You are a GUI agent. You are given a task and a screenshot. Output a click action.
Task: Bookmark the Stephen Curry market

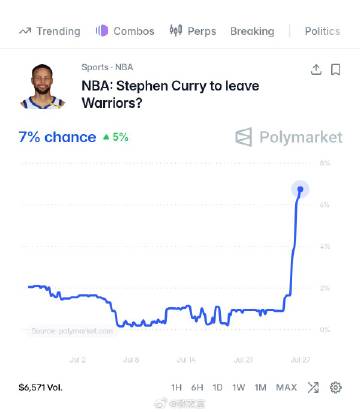(x=335, y=70)
